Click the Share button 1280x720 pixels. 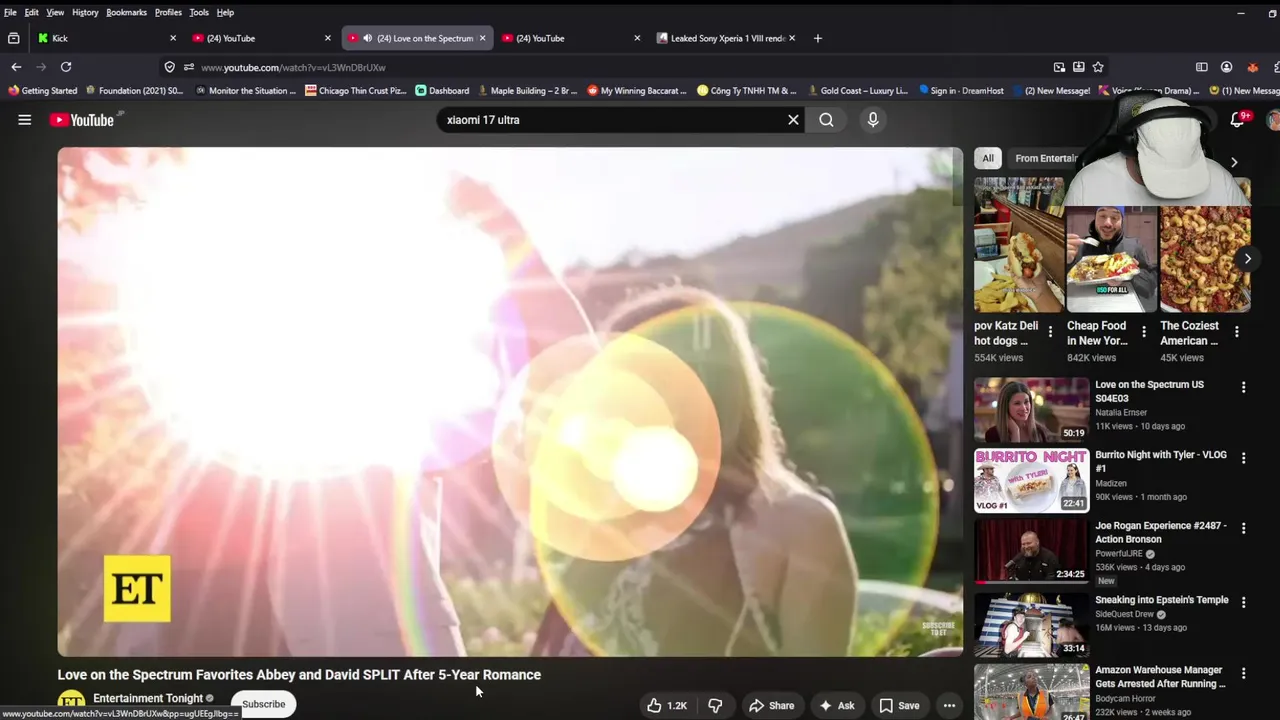pos(771,706)
